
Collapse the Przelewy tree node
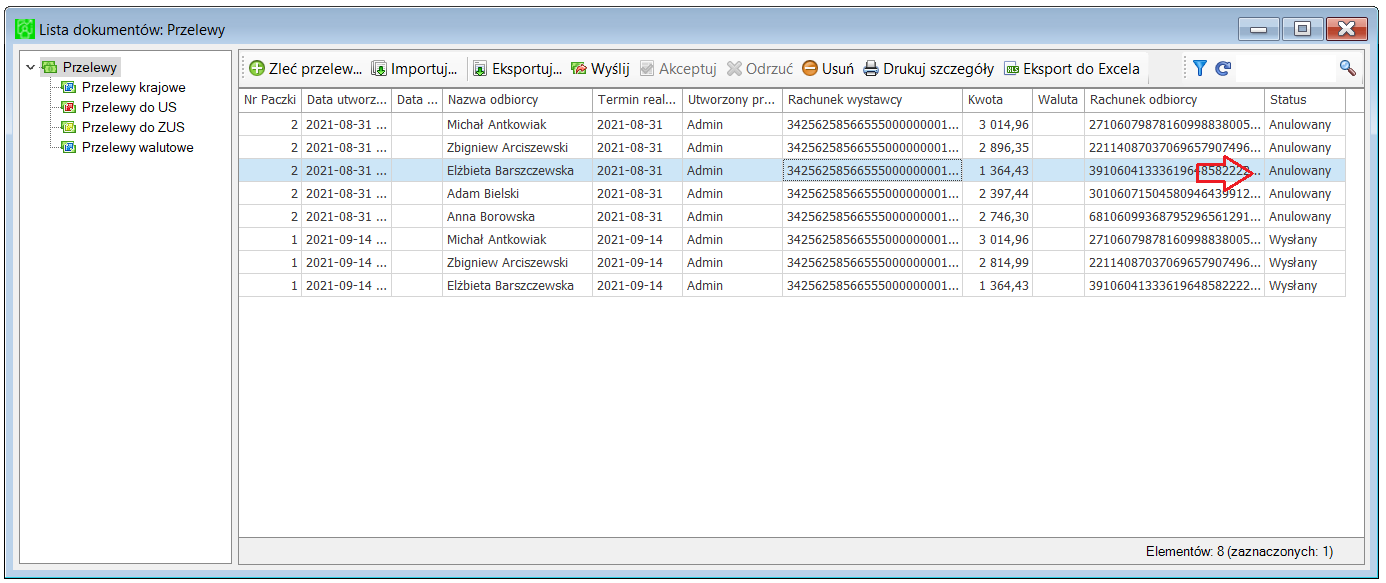click(30, 68)
